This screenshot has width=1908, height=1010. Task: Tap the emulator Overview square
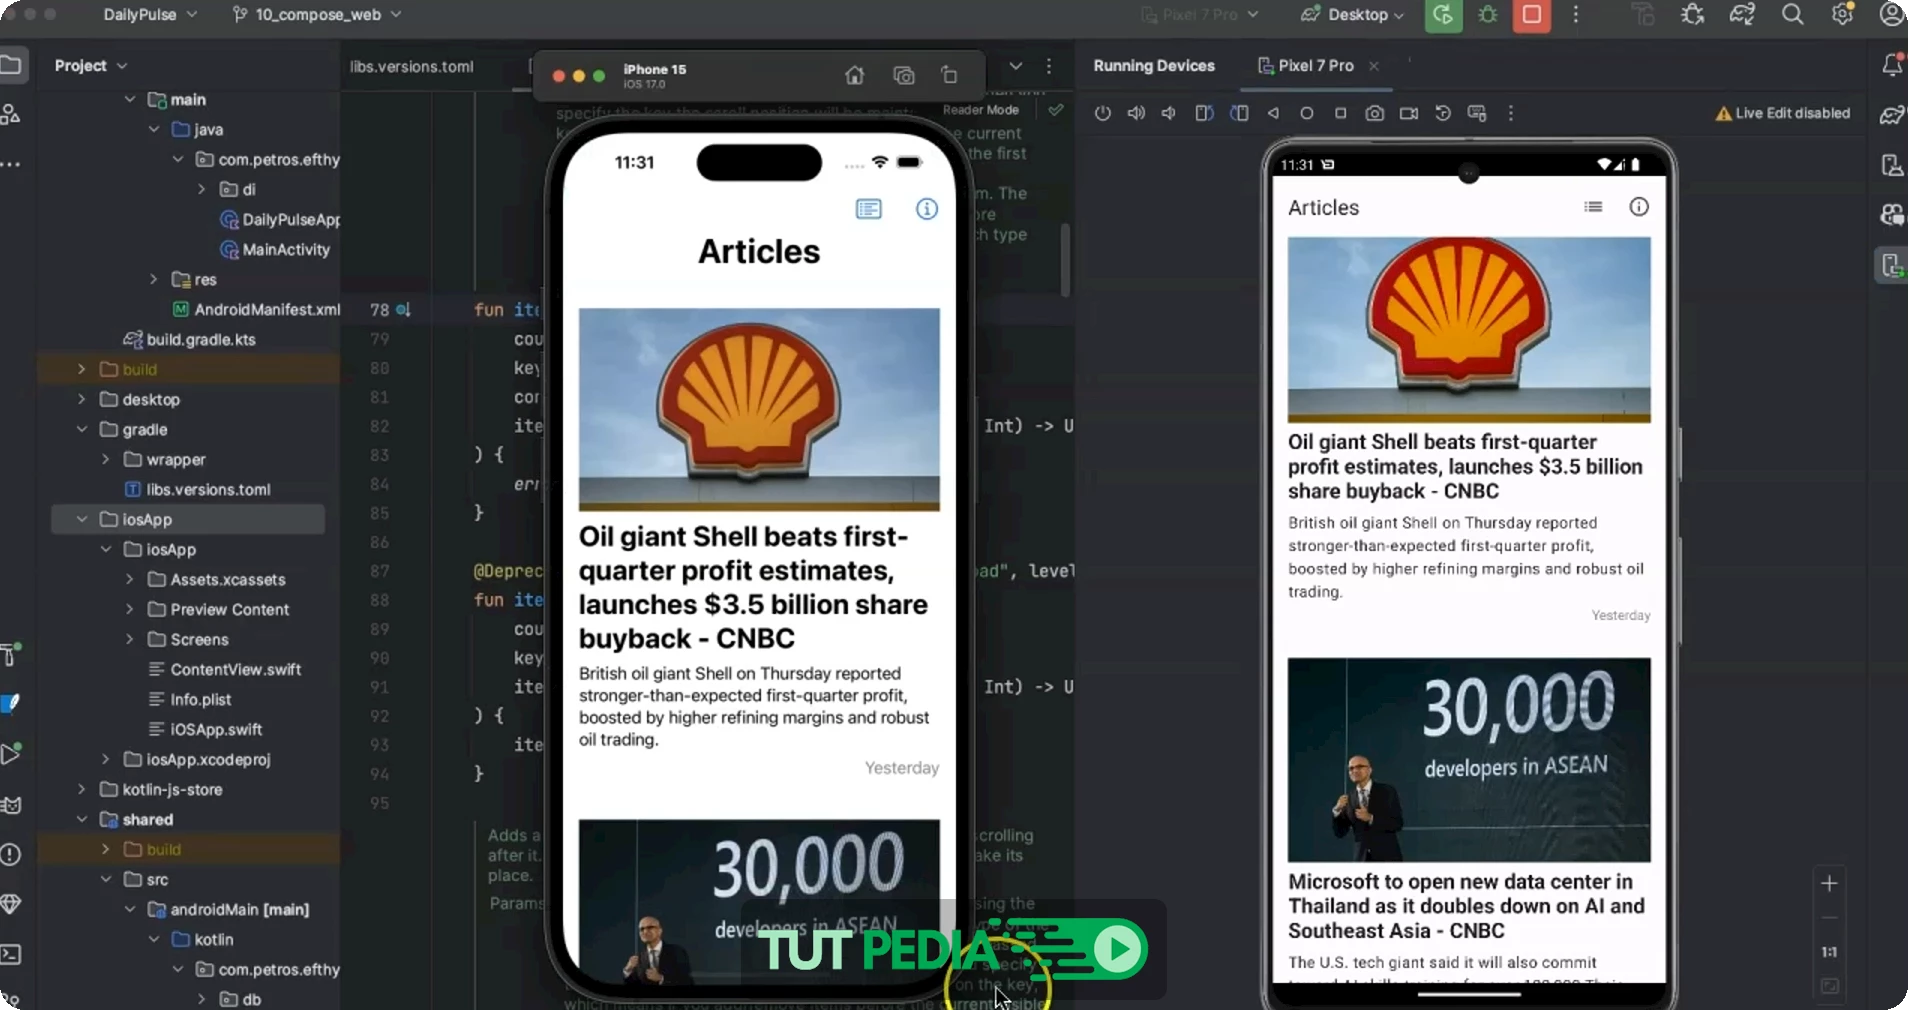1340,113
